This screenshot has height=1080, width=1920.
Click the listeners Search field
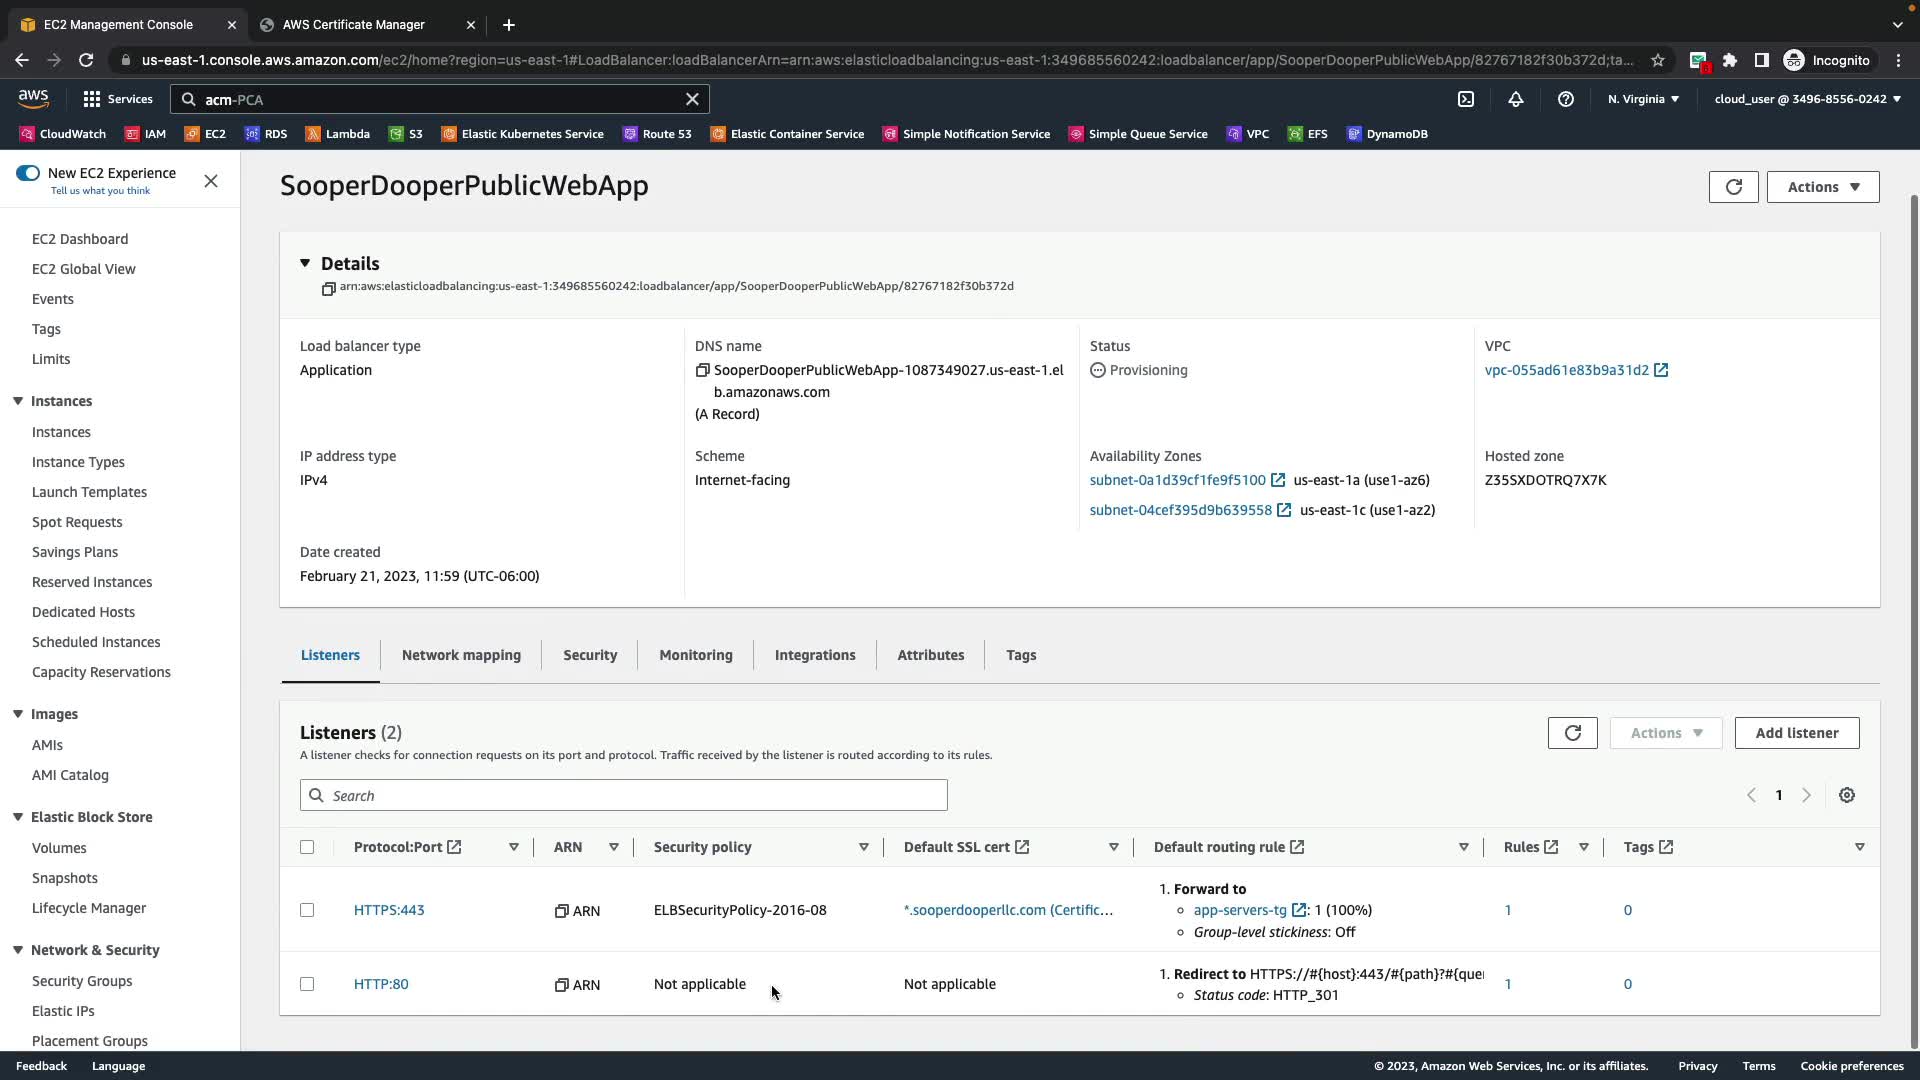[624, 795]
